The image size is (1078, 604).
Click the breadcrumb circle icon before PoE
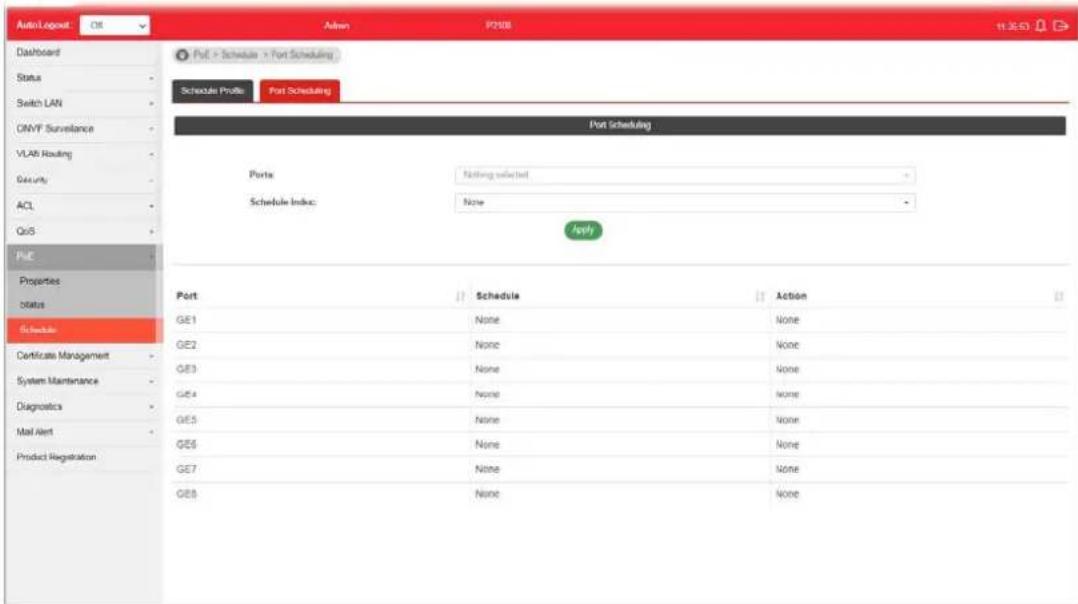coord(182,55)
